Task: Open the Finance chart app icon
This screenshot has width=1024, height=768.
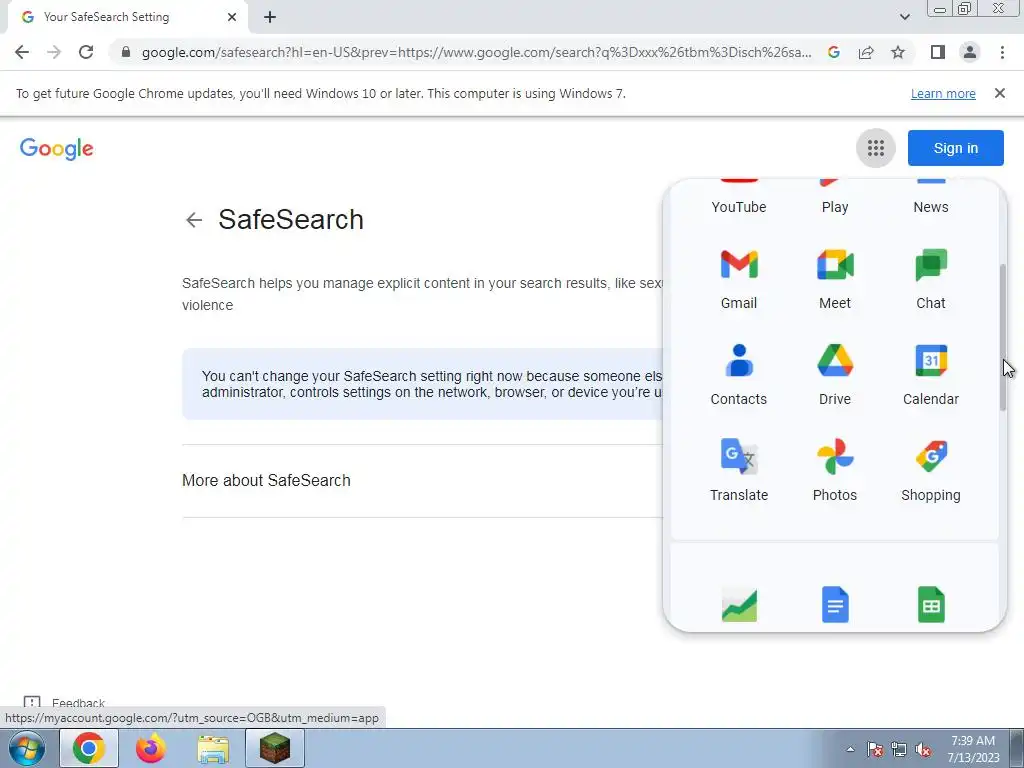Action: click(x=739, y=605)
